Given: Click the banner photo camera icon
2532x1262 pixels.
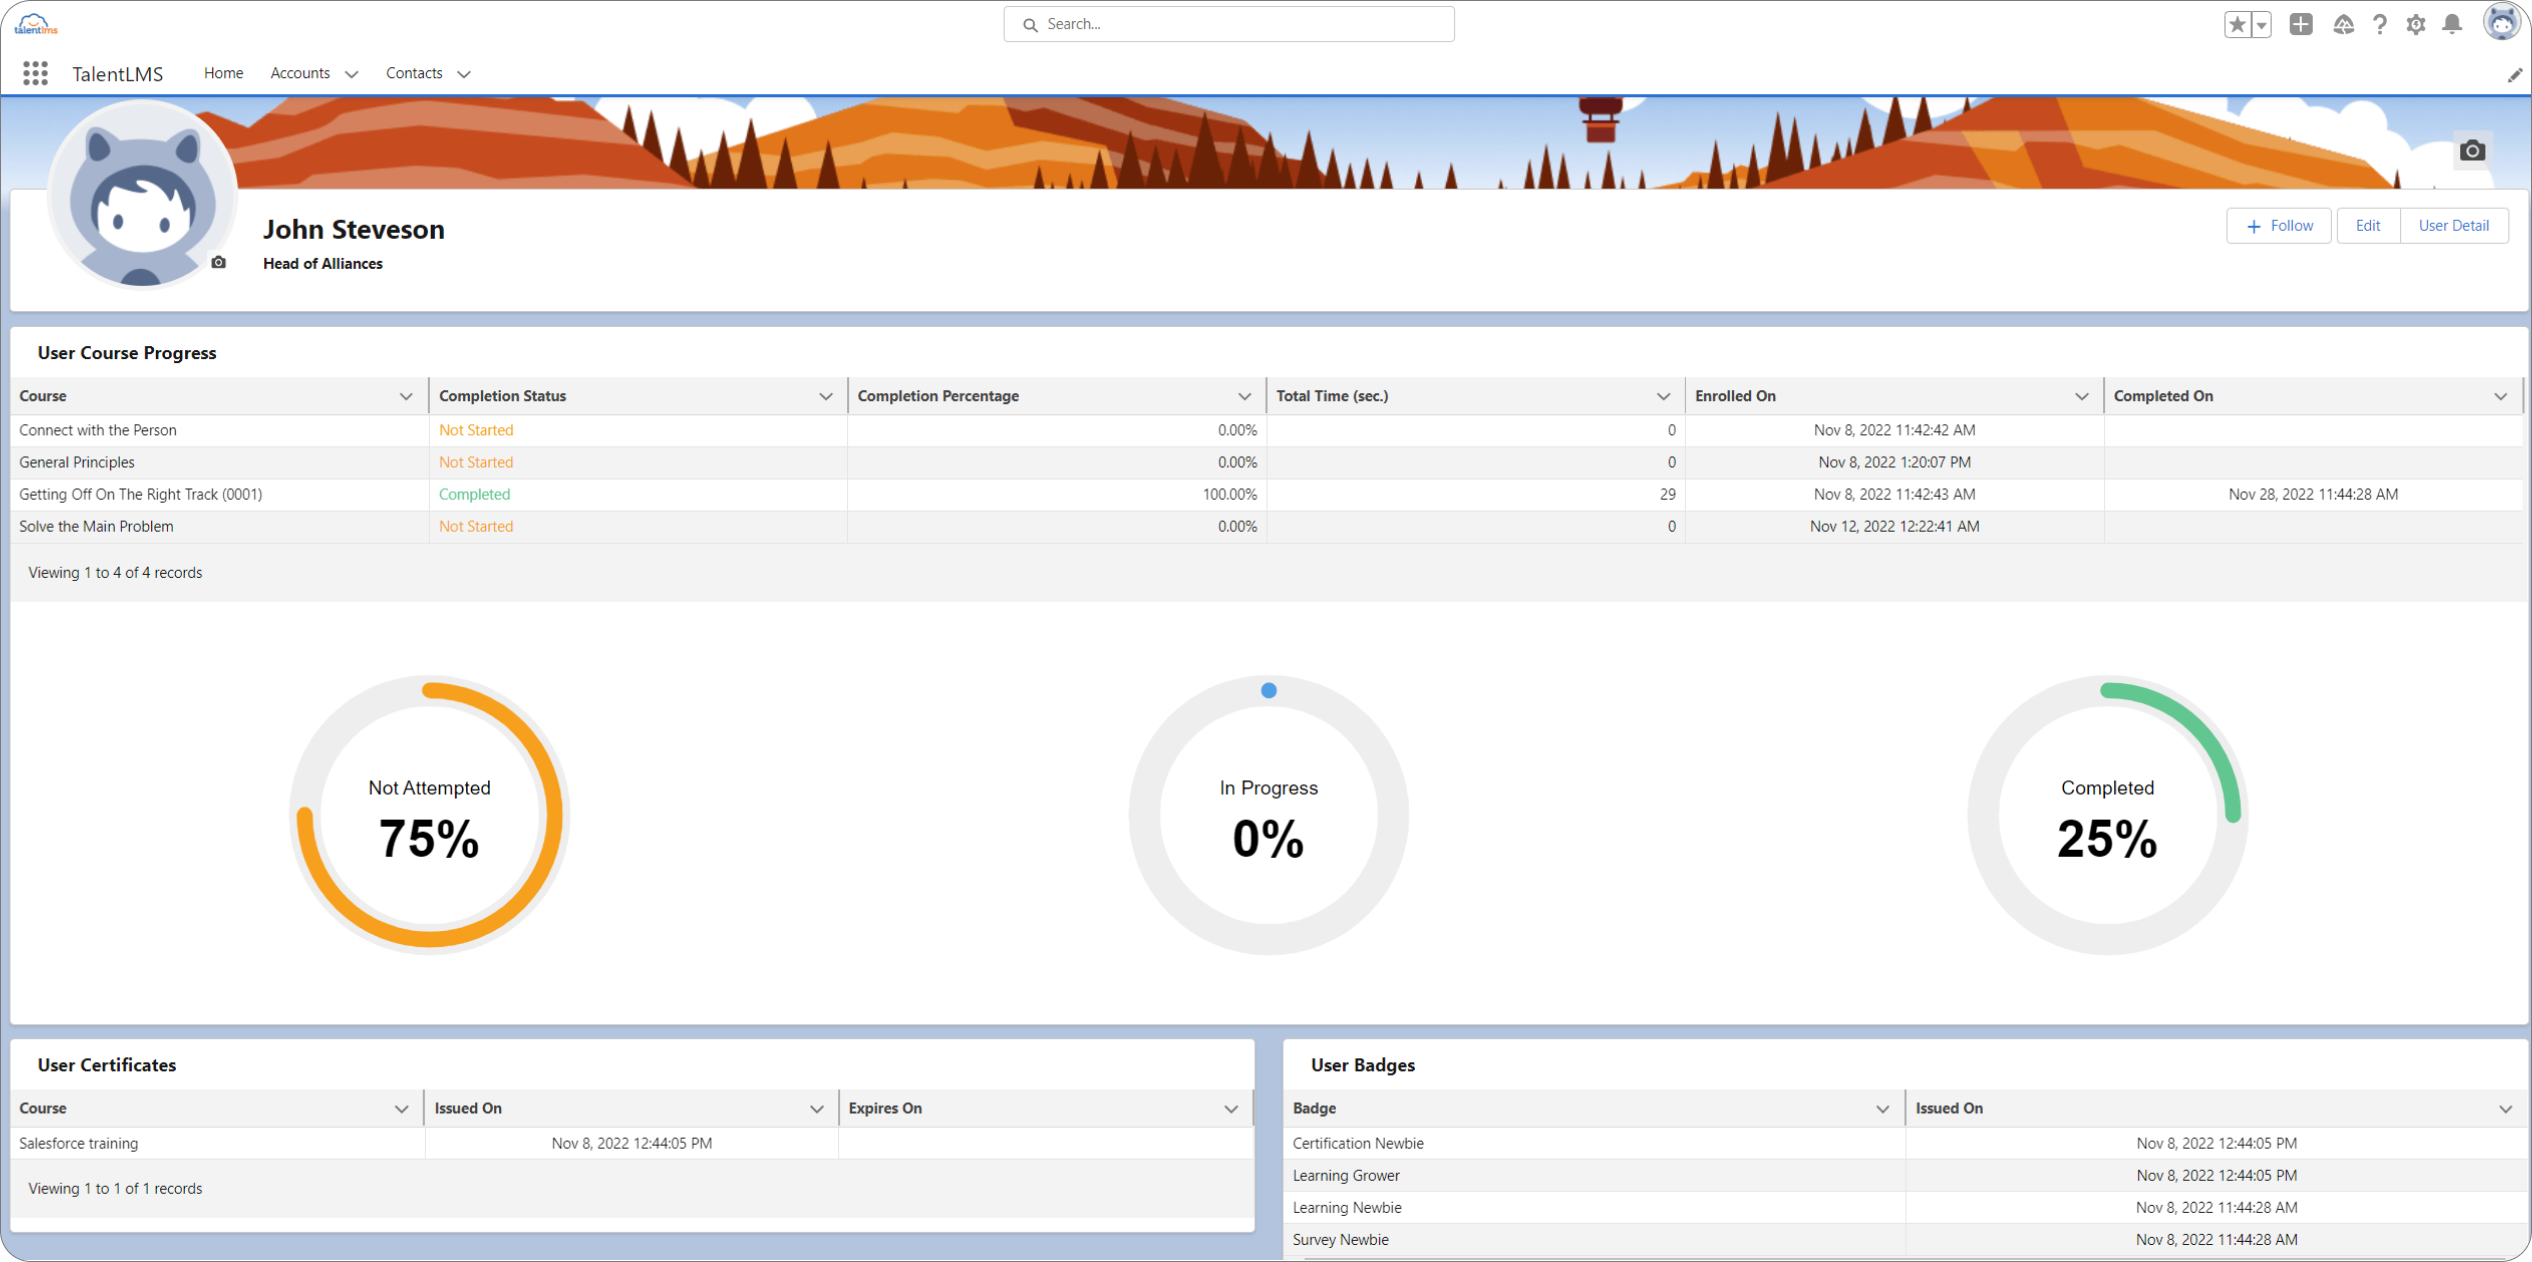Looking at the screenshot, I should click(2472, 151).
